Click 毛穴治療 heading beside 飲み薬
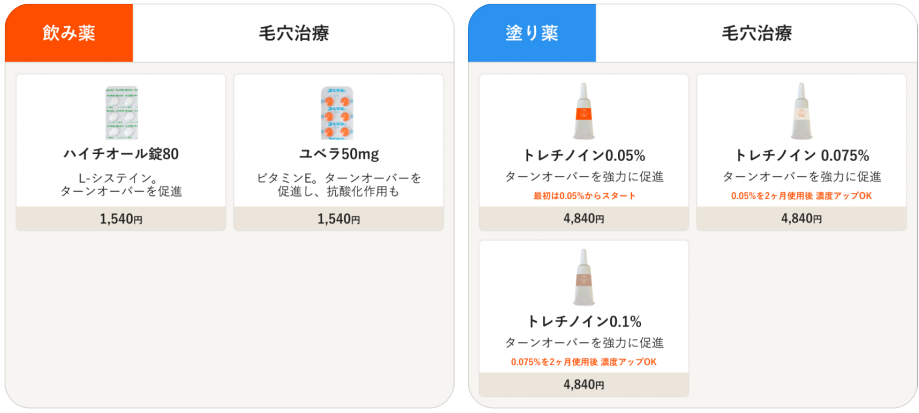This screenshot has height=413, width=919. 294,33
